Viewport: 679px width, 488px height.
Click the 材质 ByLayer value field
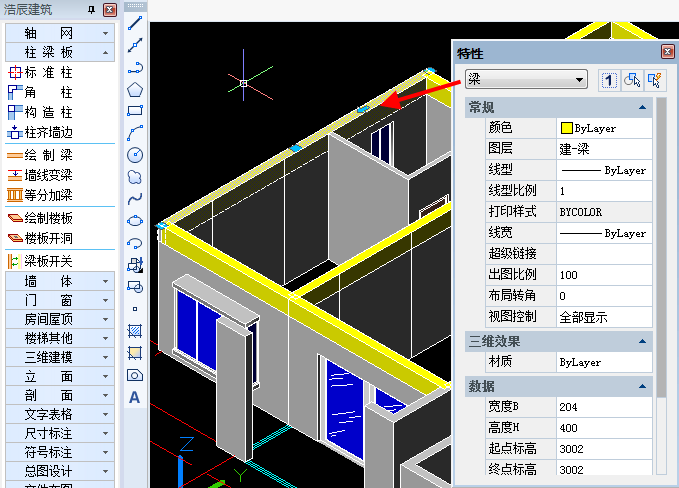click(x=604, y=362)
